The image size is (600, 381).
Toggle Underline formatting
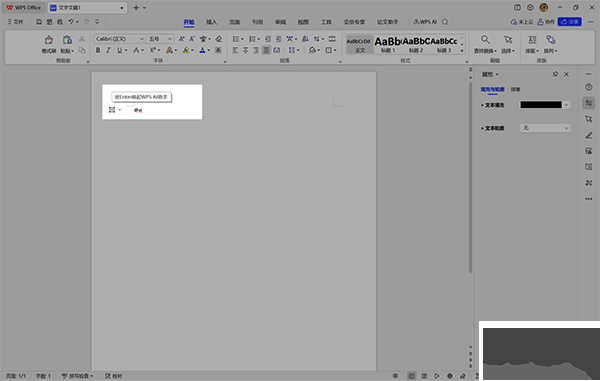[x=120, y=50]
